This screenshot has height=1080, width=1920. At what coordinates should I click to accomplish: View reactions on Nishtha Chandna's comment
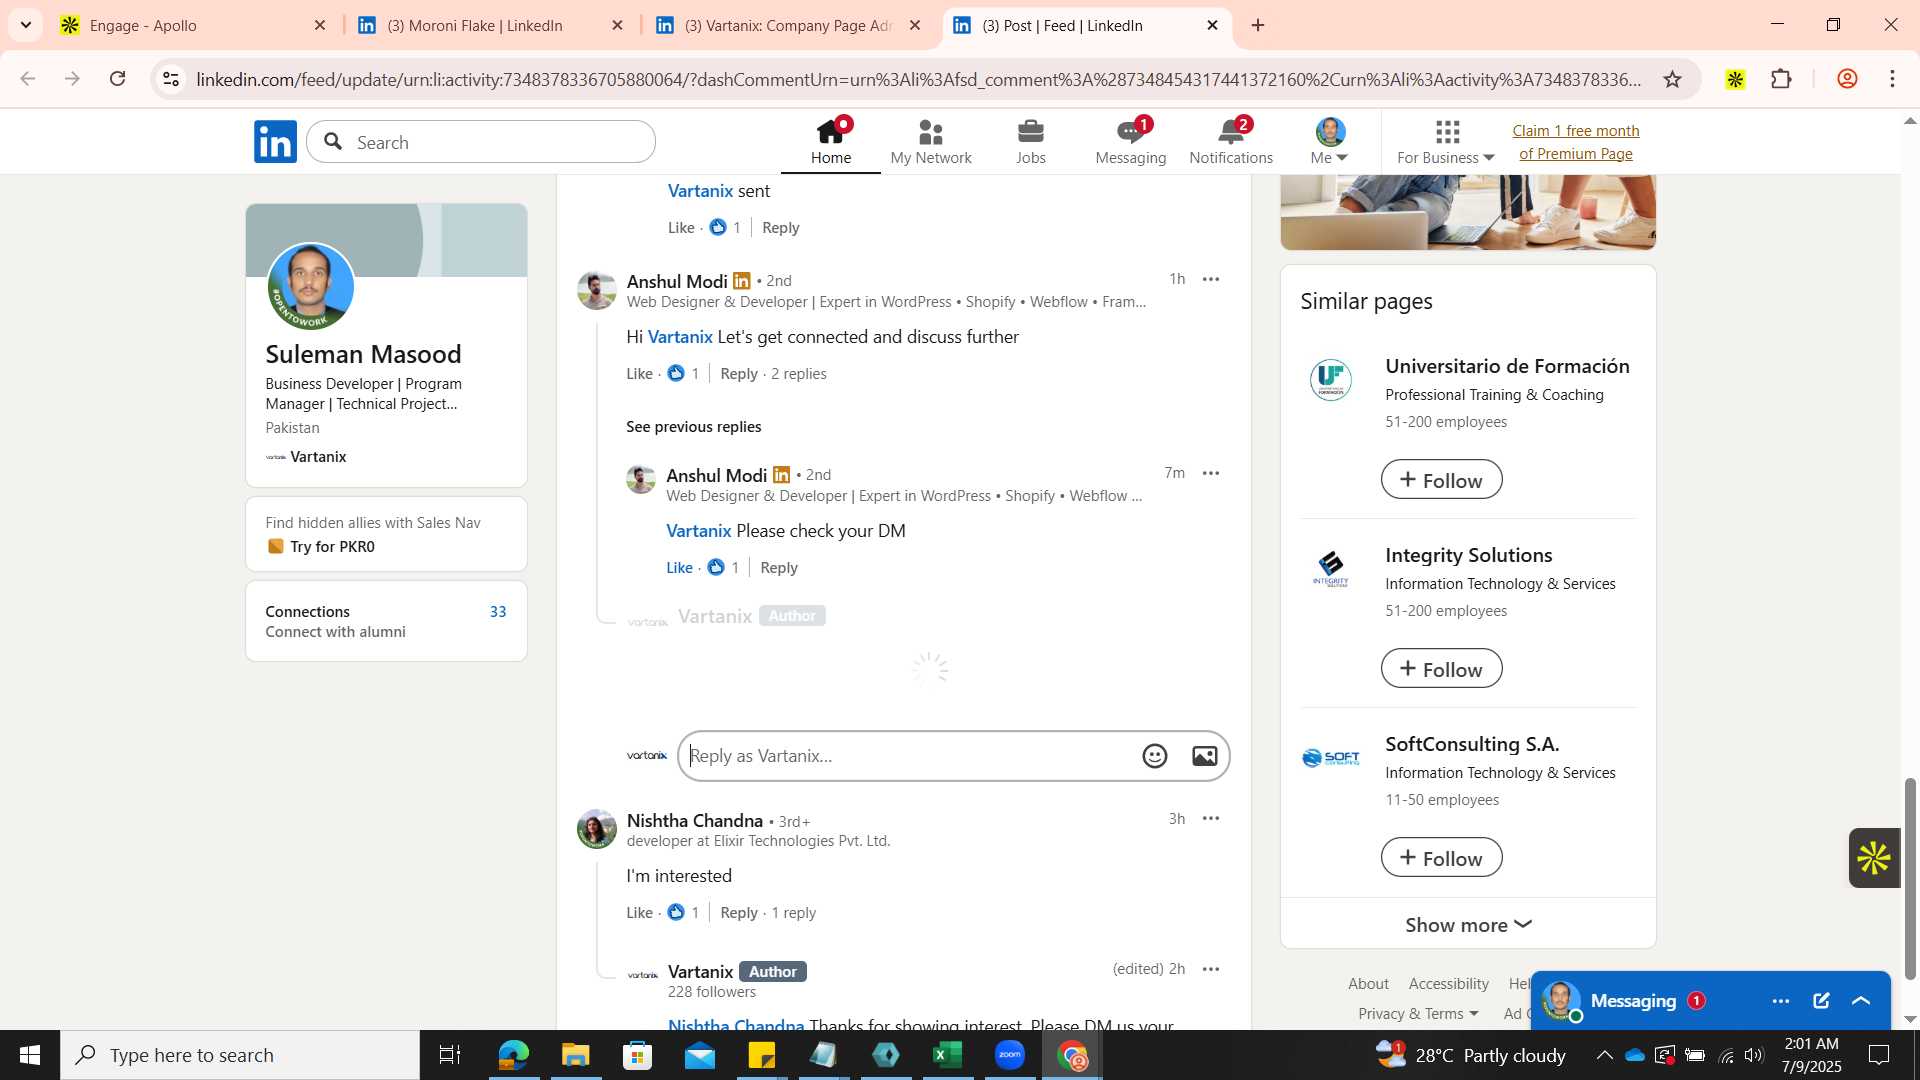tap(683, 912)
